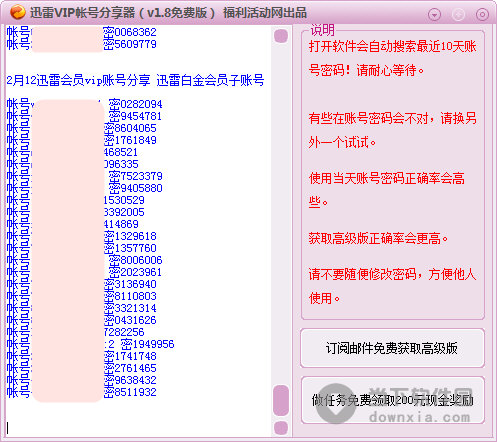The height and width of the screenshot is (442, 497).
Task: Click password text 2761465
Action: (x=135, y=368)
